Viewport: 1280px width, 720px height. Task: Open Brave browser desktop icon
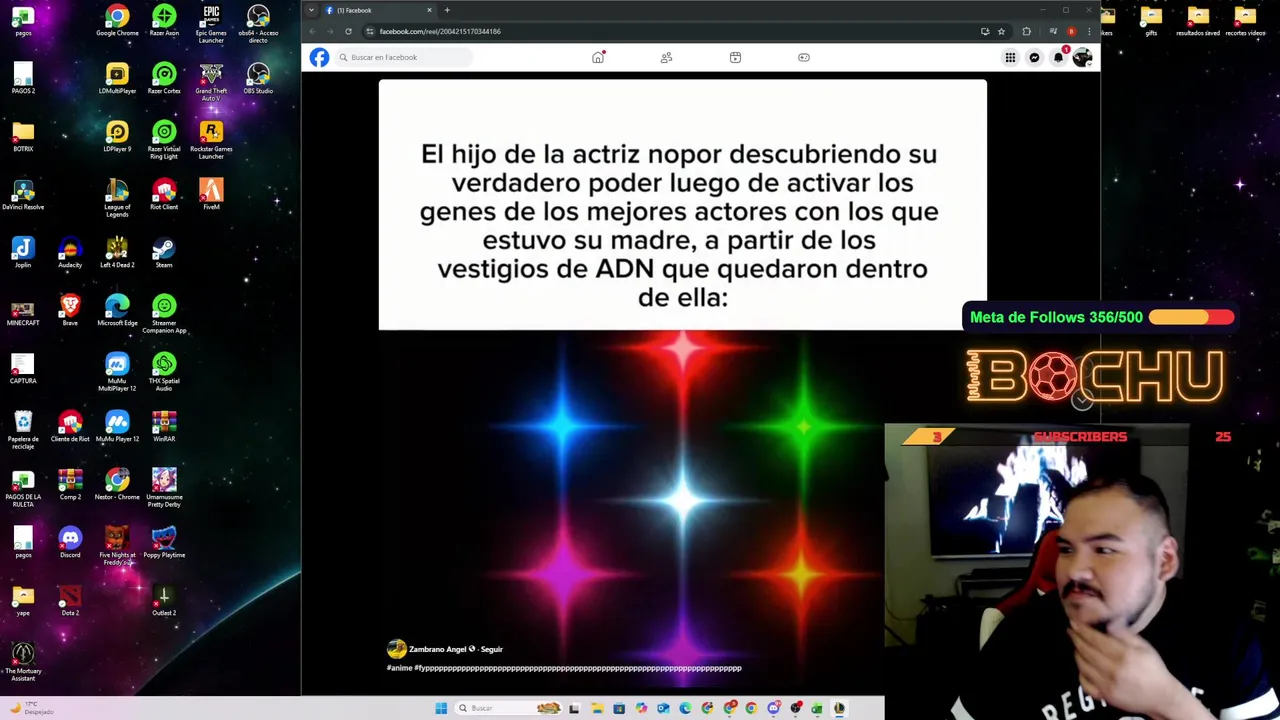[70, 310]
